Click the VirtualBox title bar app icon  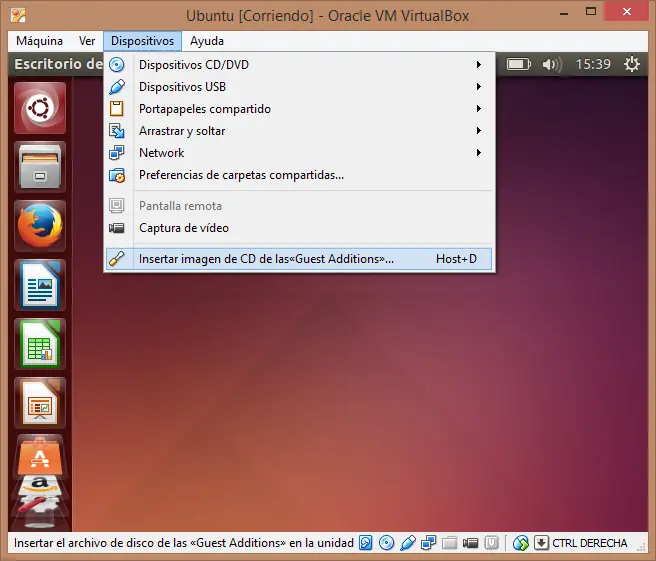coord(18,15)
